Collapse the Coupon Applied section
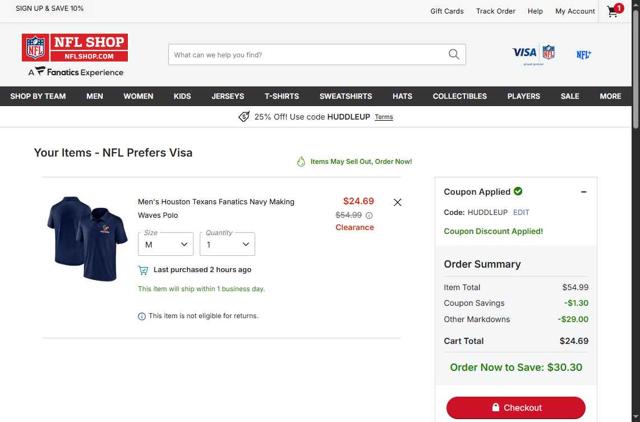 [584, 192]
